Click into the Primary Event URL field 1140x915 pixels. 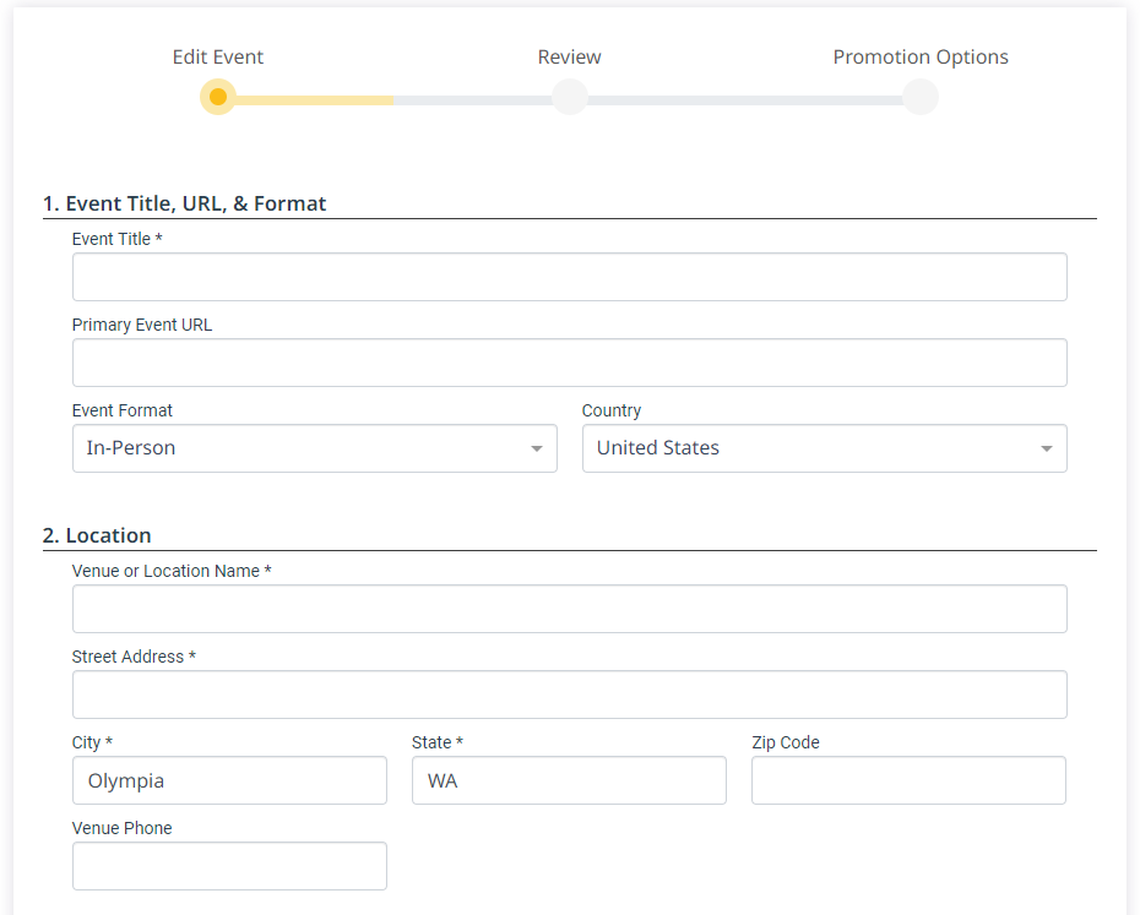(569, 363)
